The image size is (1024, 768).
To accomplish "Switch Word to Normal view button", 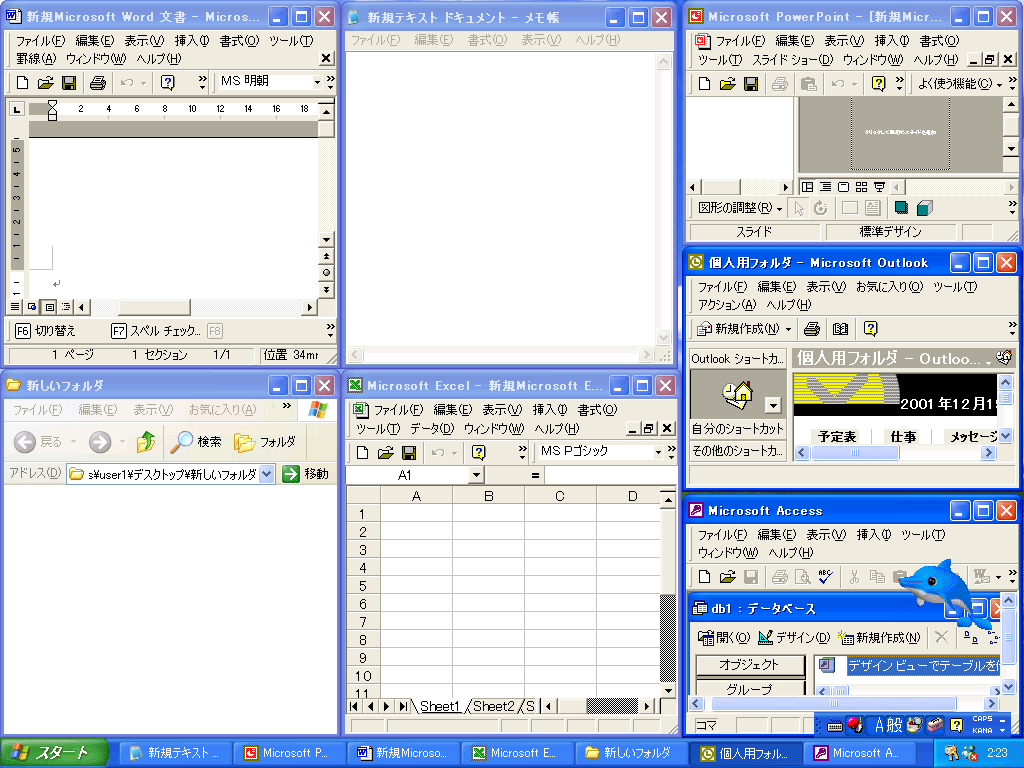I will 15,307.
